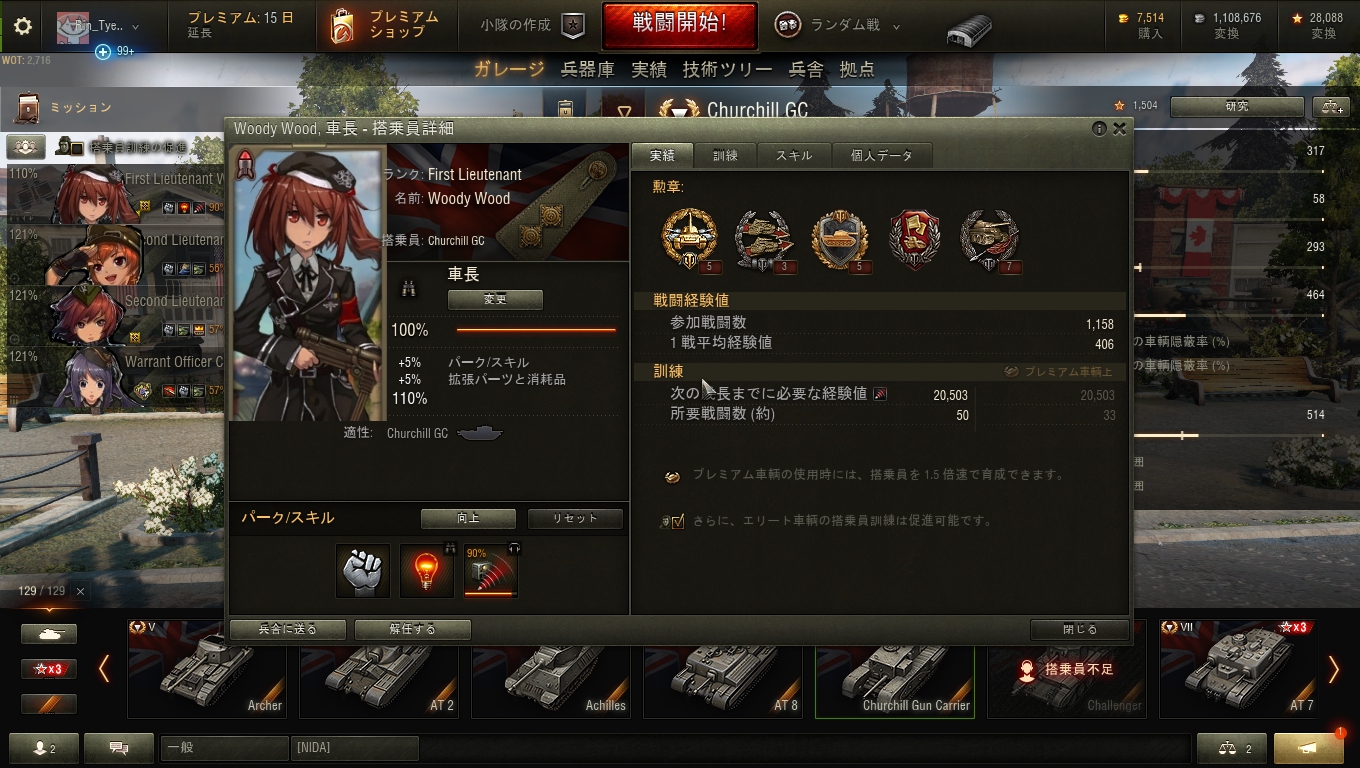Image resolution: width=1360 pixels, height=768 pixels.
Task: Select the Brothers in Arms fist perk
Action: [x=362, y=571]
